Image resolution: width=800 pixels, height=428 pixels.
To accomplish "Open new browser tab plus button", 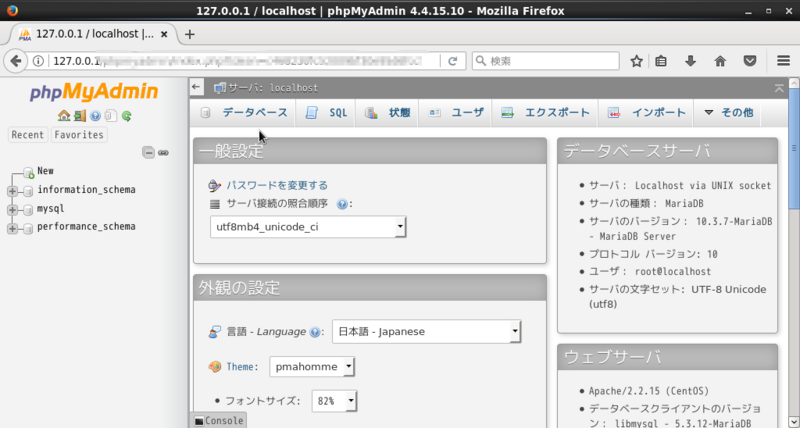I will click(190, 34).
